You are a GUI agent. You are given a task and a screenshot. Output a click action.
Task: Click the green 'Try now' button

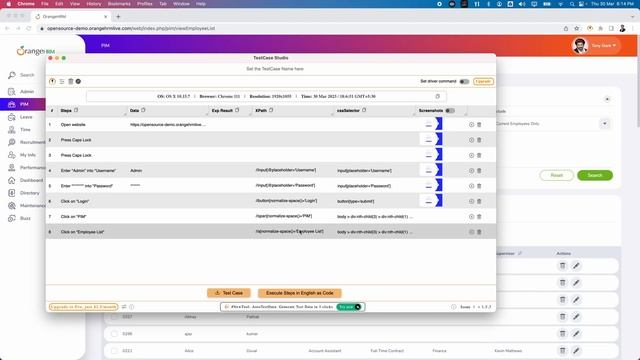click(x=349, y=307)
